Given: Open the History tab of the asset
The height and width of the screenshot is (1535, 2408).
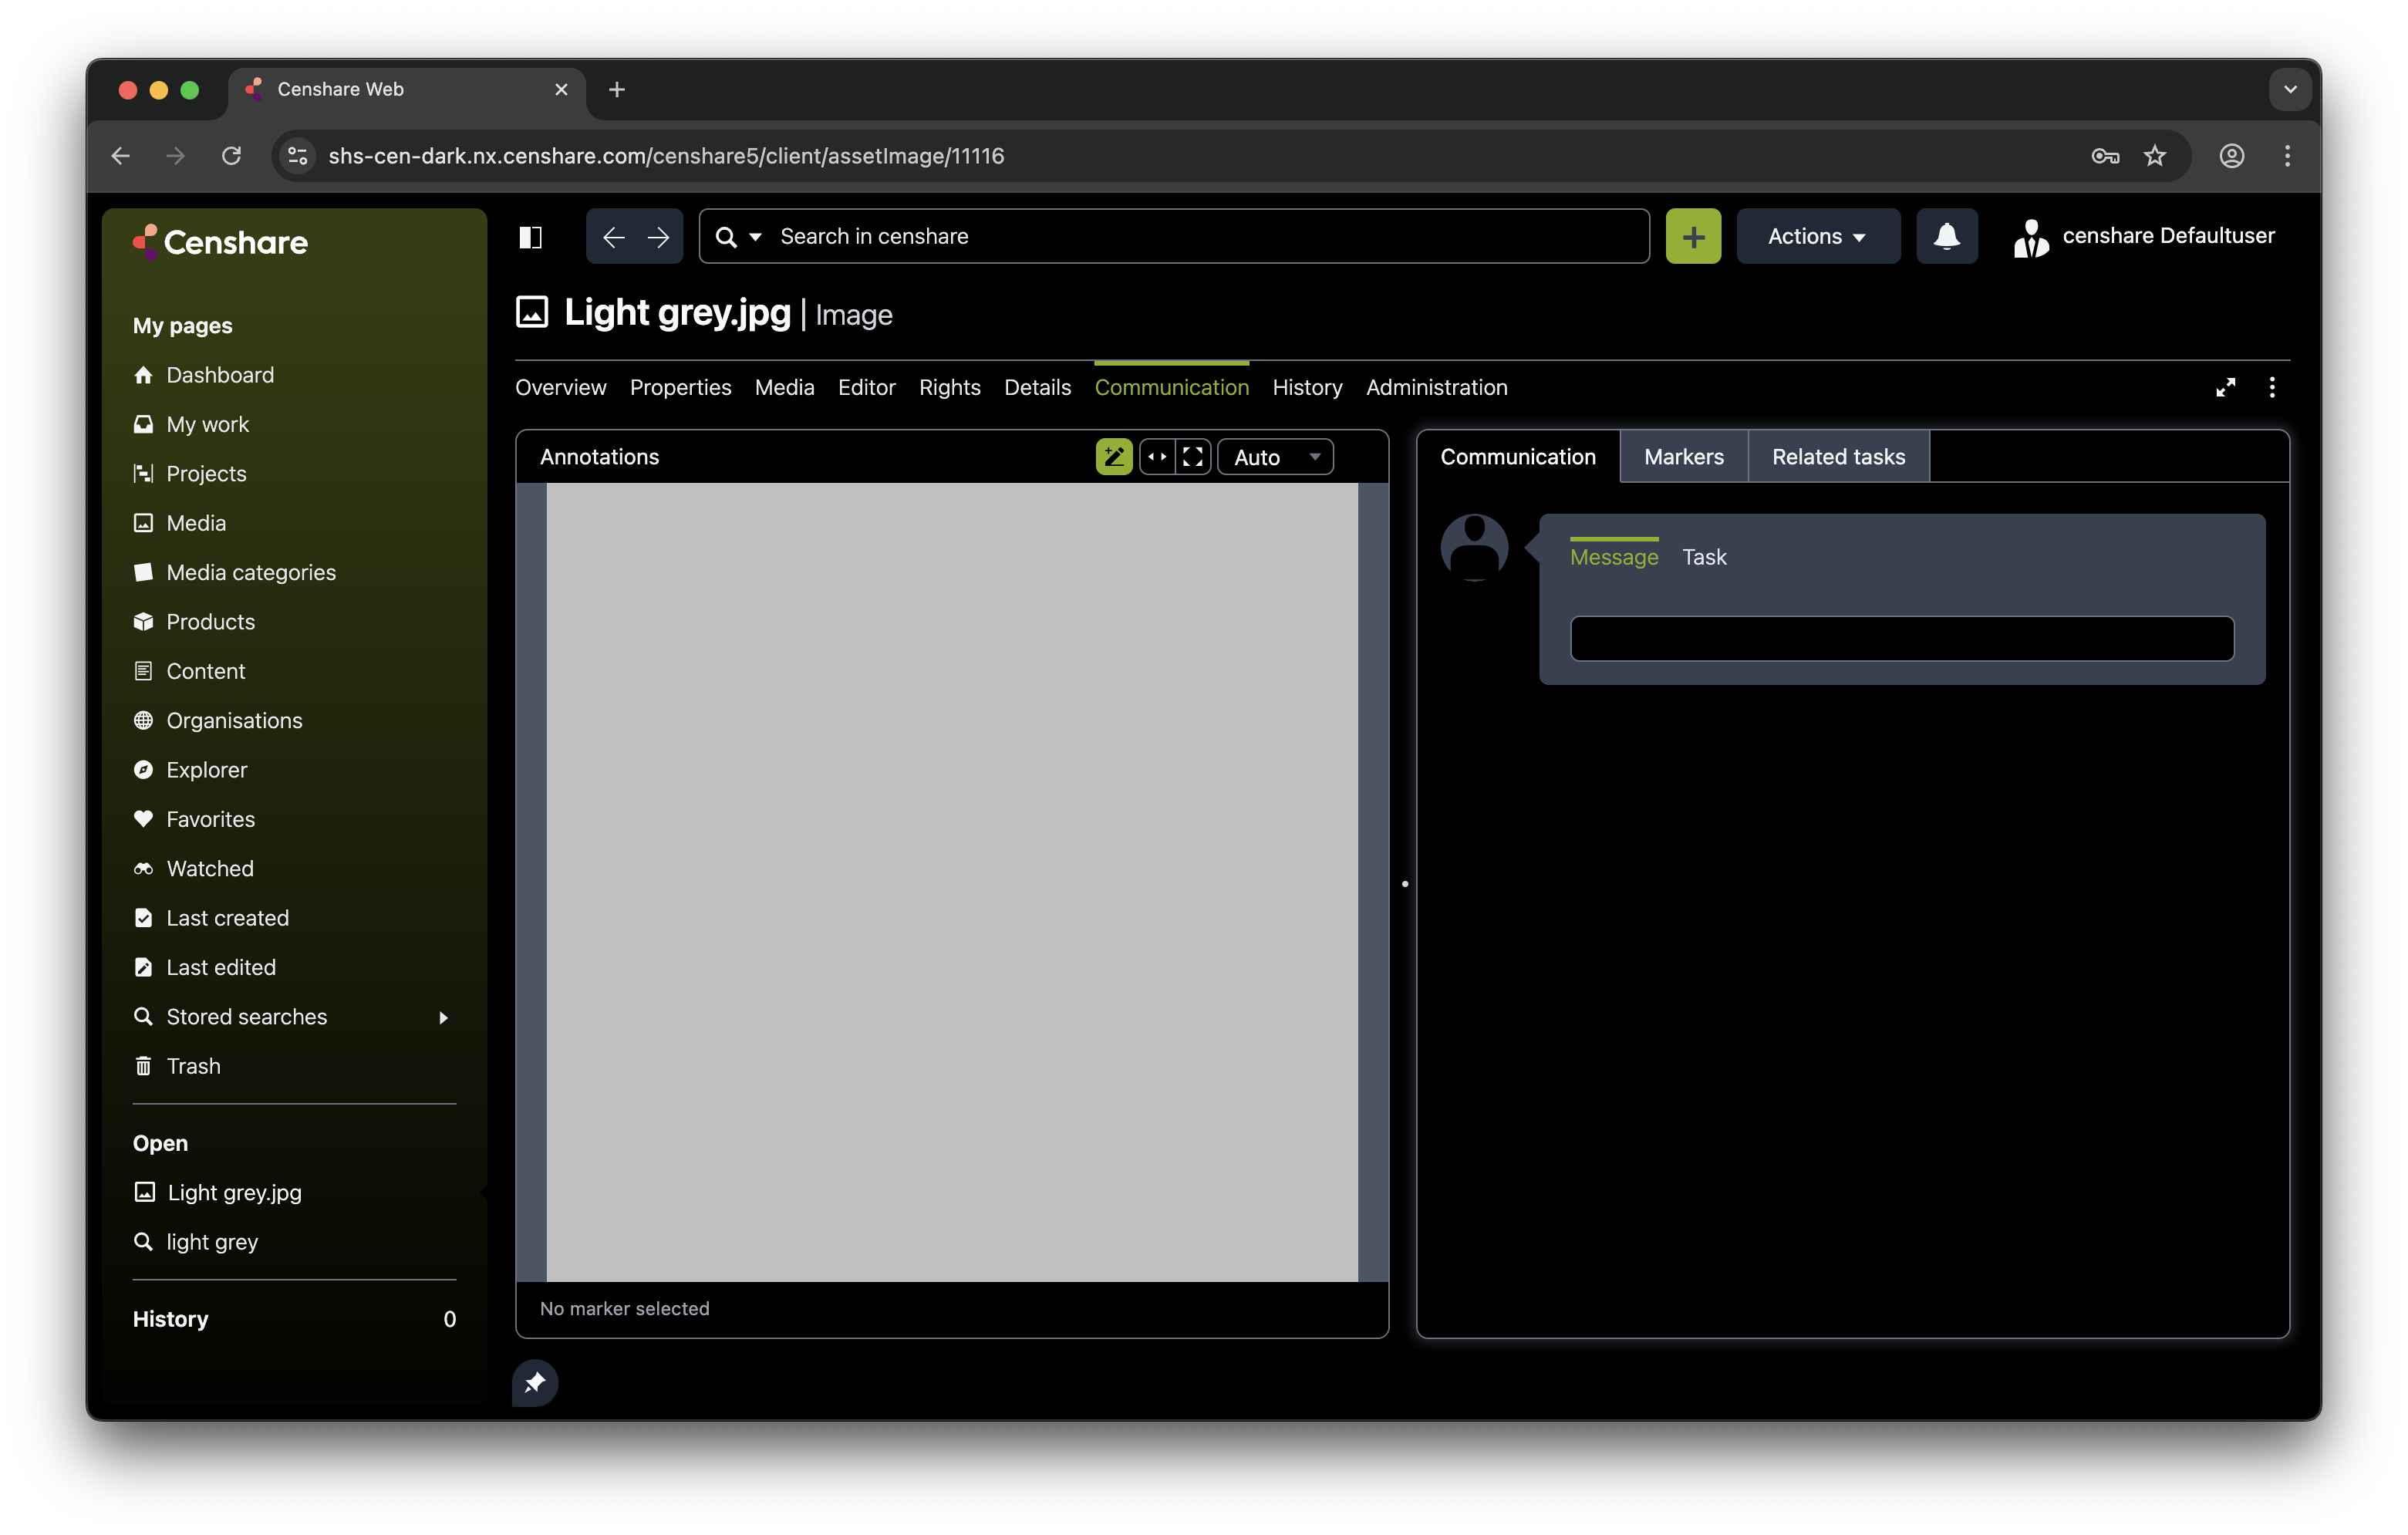Looking at the screenshot, I should click(1307, 388).
